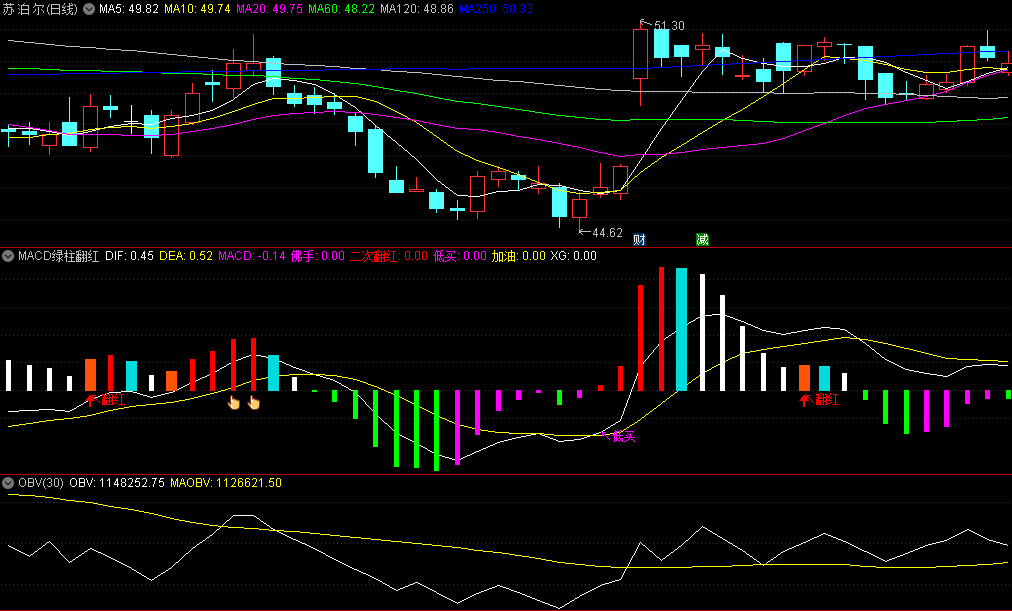Click the second 佛手 hand pointer icon
The height and width of the screenshot is (611, 1012).
click(254, 403)
